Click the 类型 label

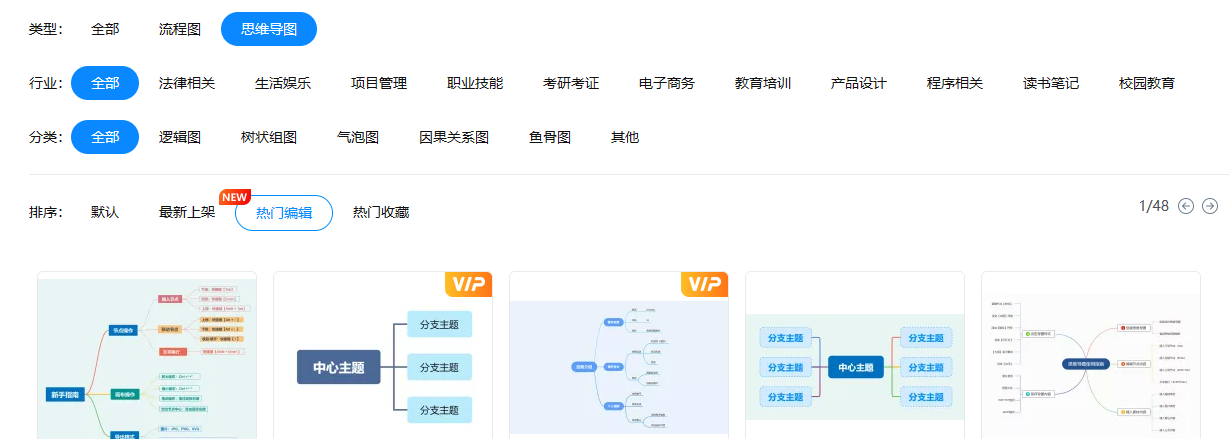pyautogui.click(x=46, y=29)
